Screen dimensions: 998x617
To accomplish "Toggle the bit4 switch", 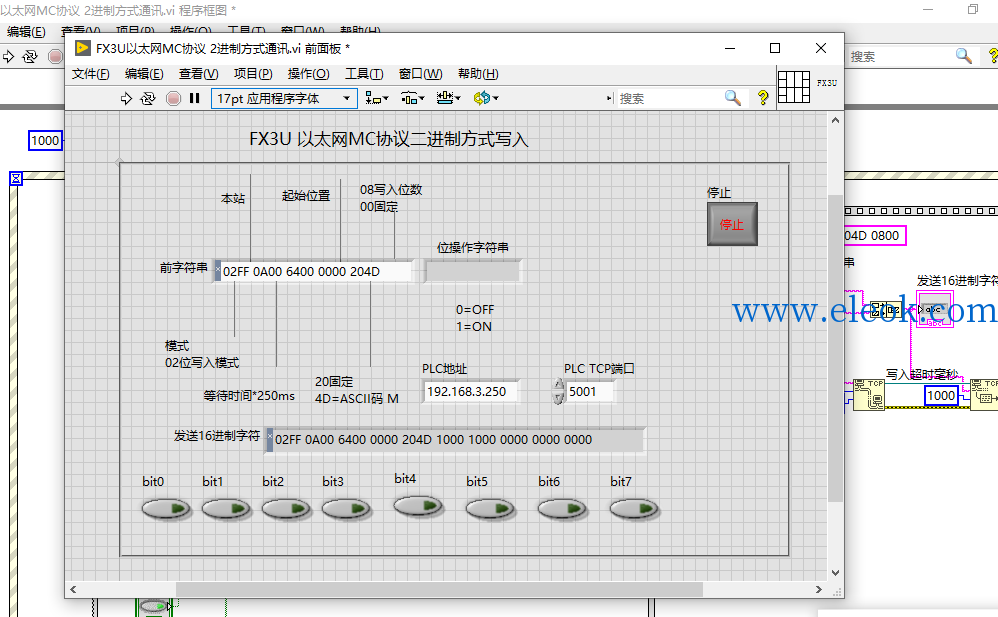I will [418, 506].
